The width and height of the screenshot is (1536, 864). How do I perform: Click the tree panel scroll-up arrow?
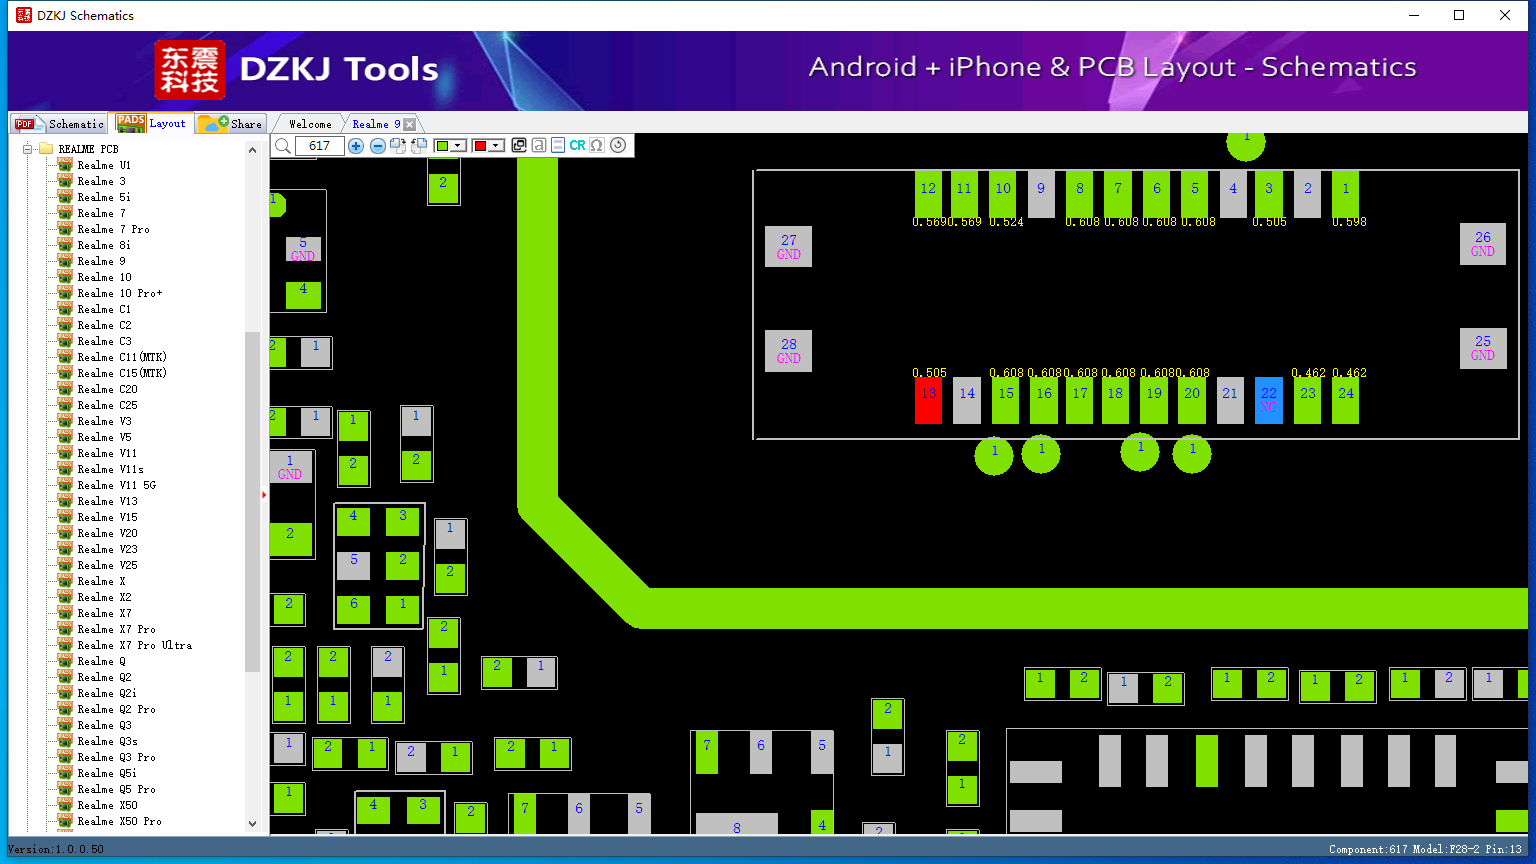coord(252,149)
